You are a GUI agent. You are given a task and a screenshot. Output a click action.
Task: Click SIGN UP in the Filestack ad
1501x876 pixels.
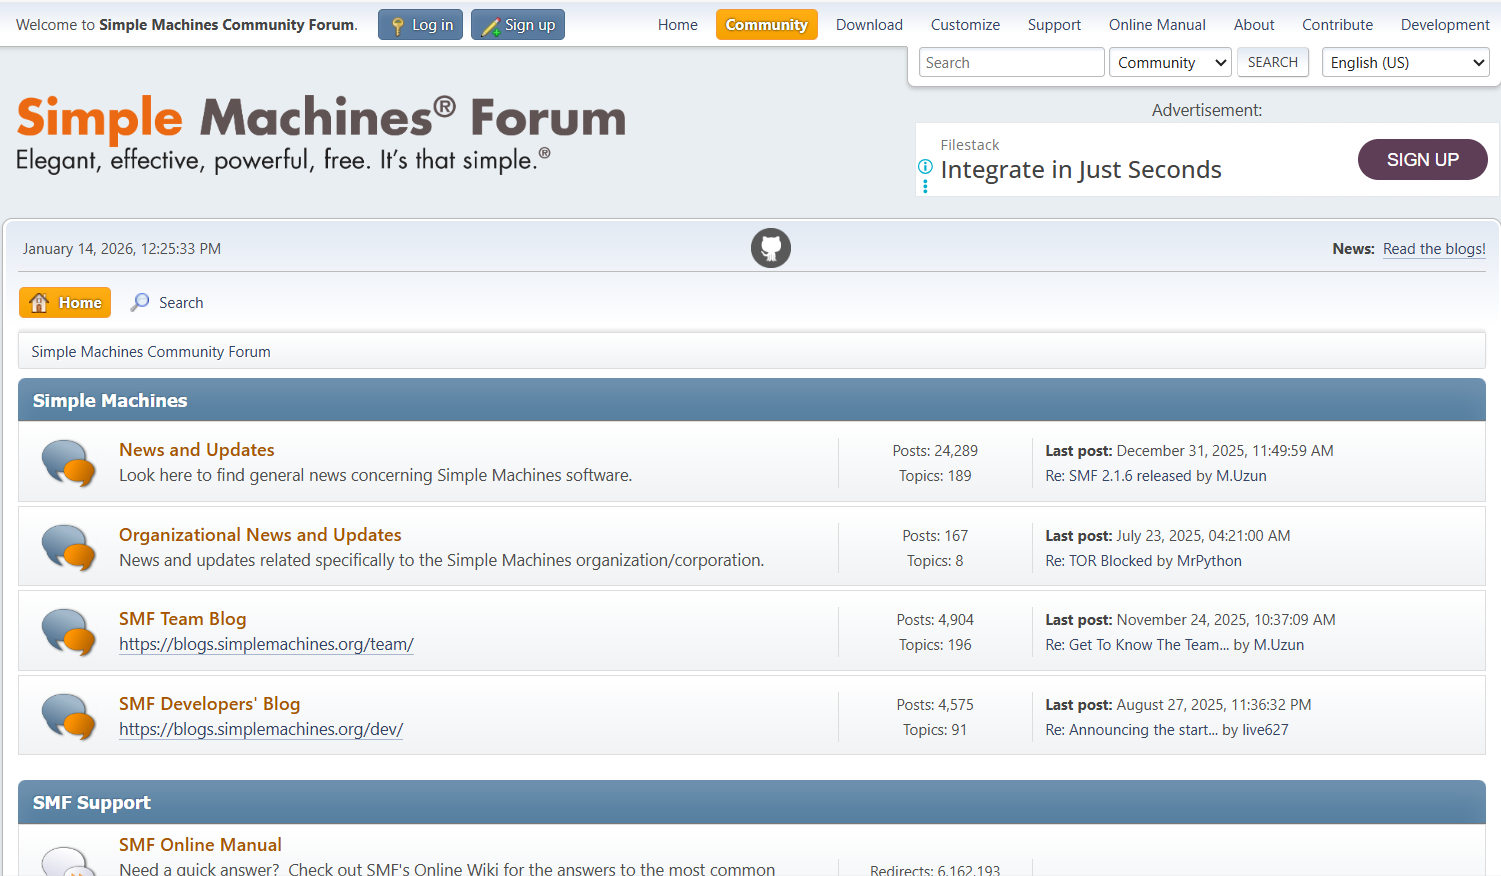[1422, 159]
